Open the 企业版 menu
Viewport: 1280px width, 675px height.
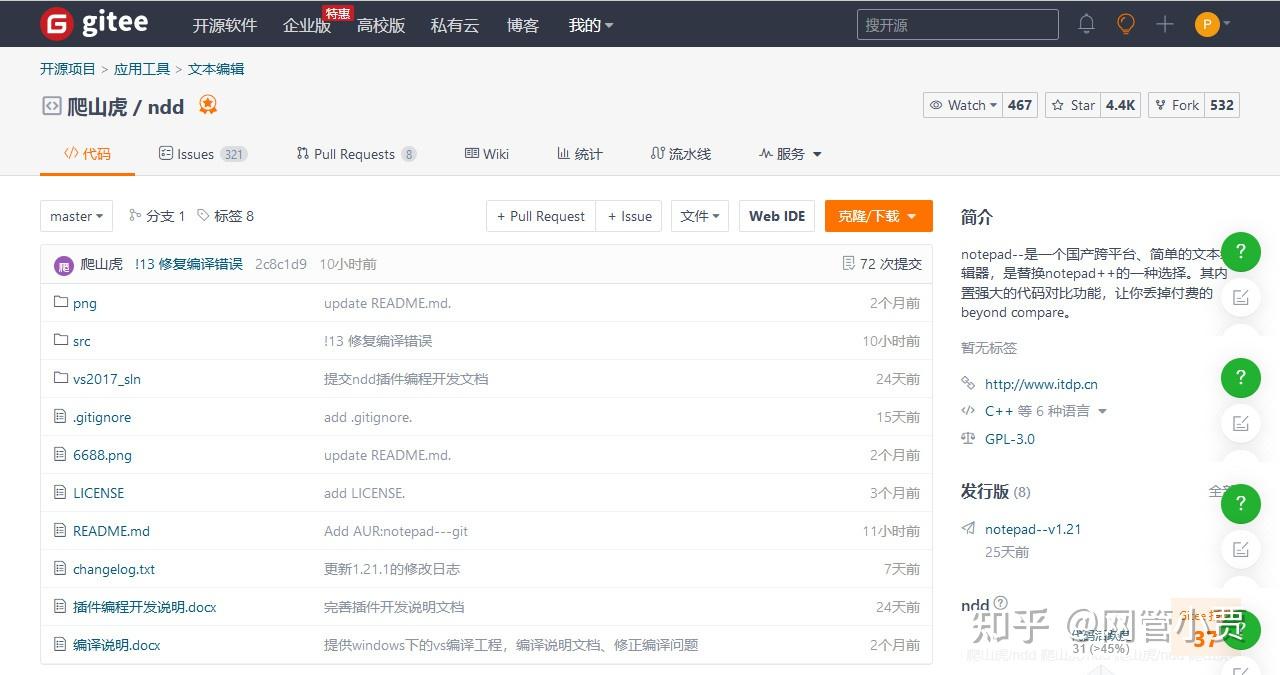click(307, 25)
